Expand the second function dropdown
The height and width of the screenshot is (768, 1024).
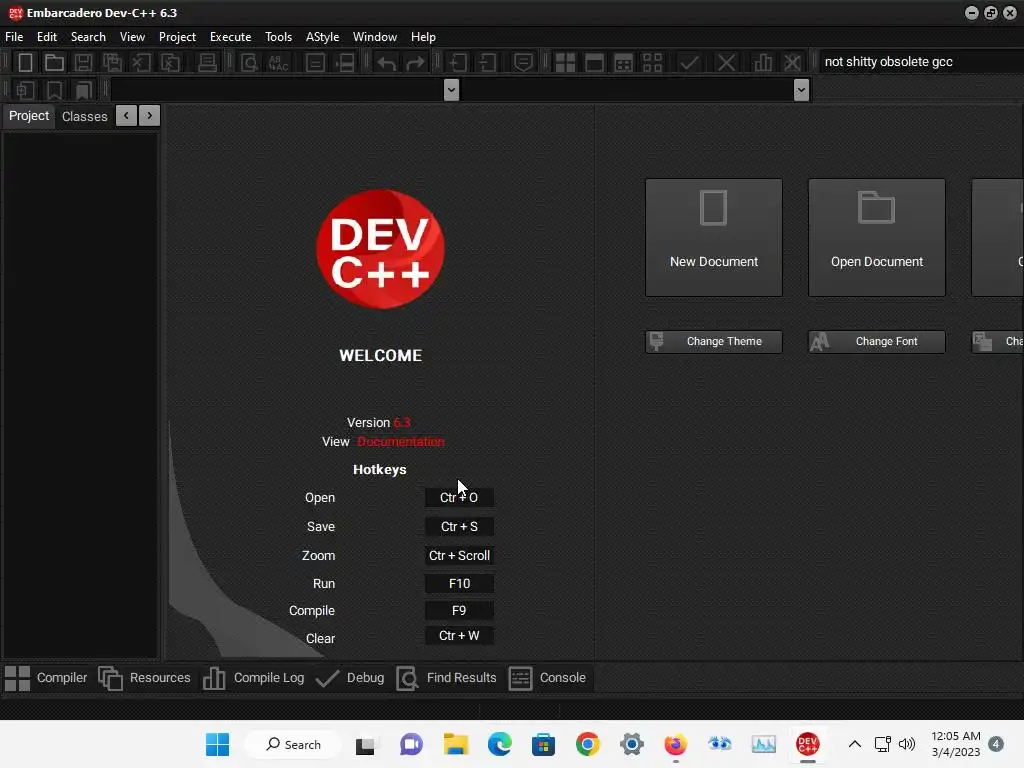coord(801,89)
